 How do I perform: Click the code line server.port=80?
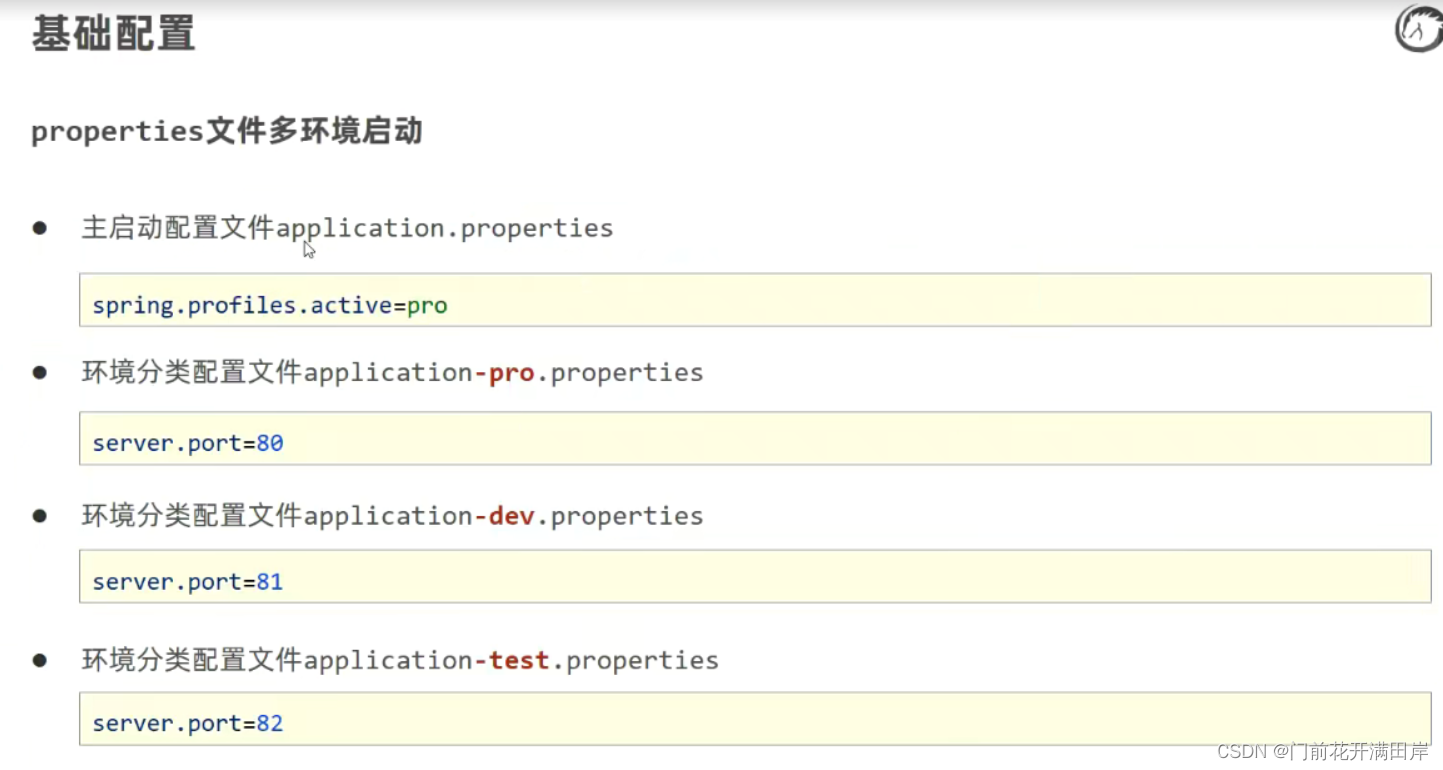(188, 443)
